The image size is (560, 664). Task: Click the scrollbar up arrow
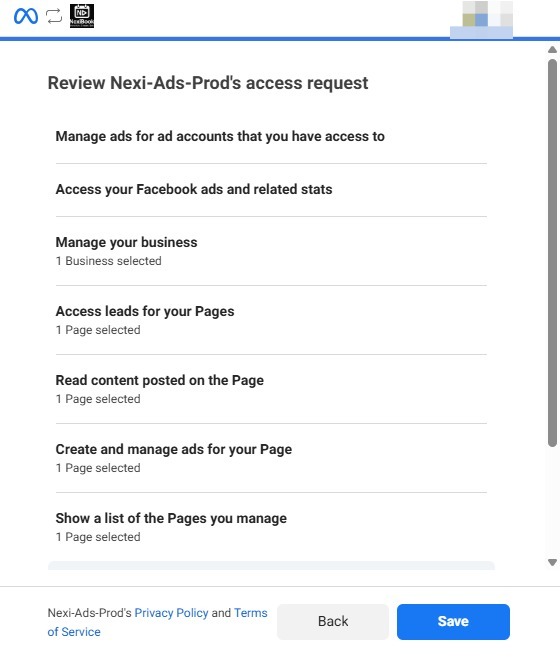pos(552,50)
